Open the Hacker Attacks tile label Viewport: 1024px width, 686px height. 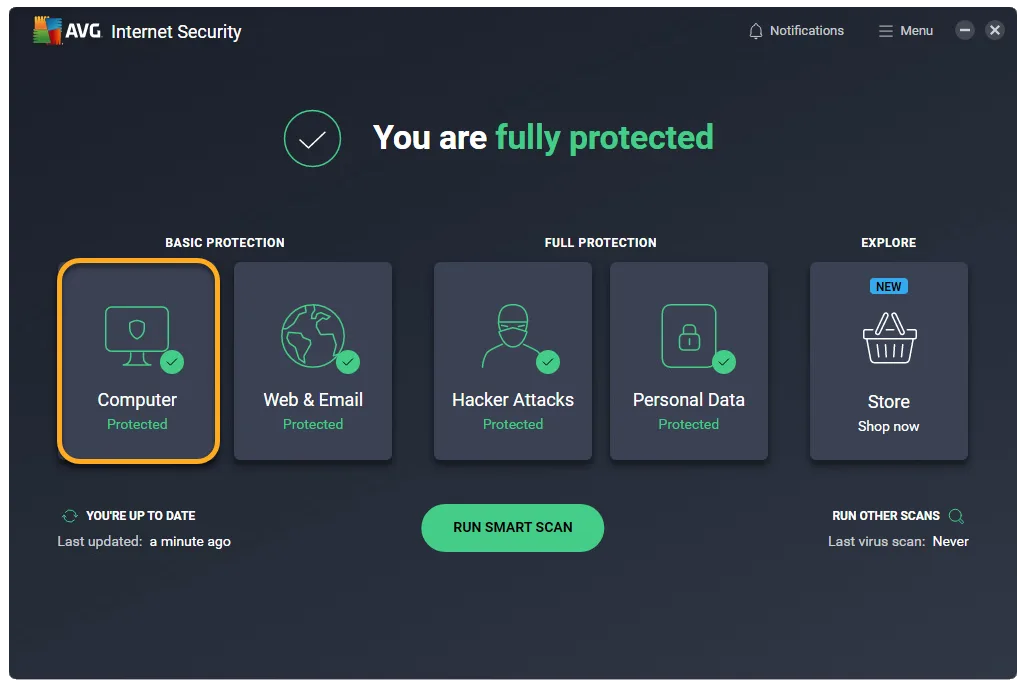[513, 400]
